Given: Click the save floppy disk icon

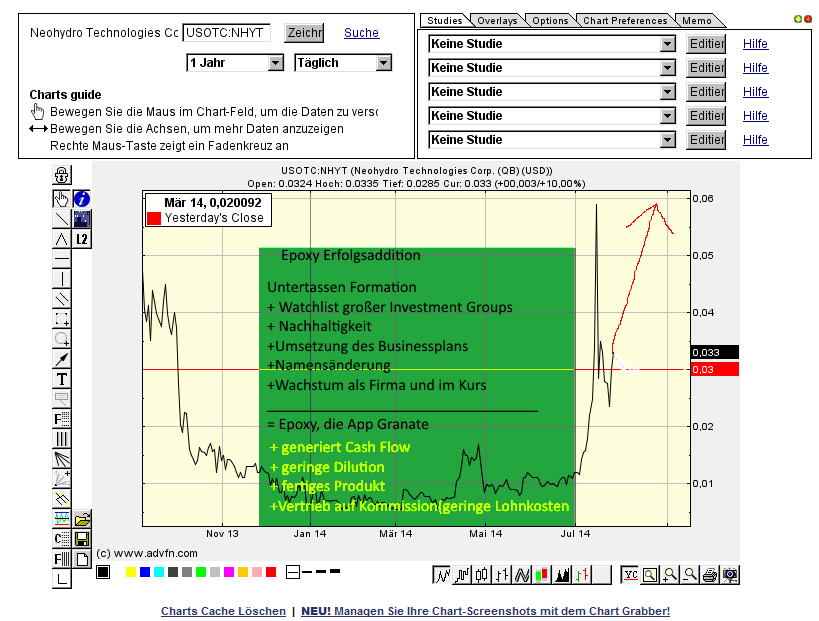Looking at the screenshot, I should coord(82,538).
